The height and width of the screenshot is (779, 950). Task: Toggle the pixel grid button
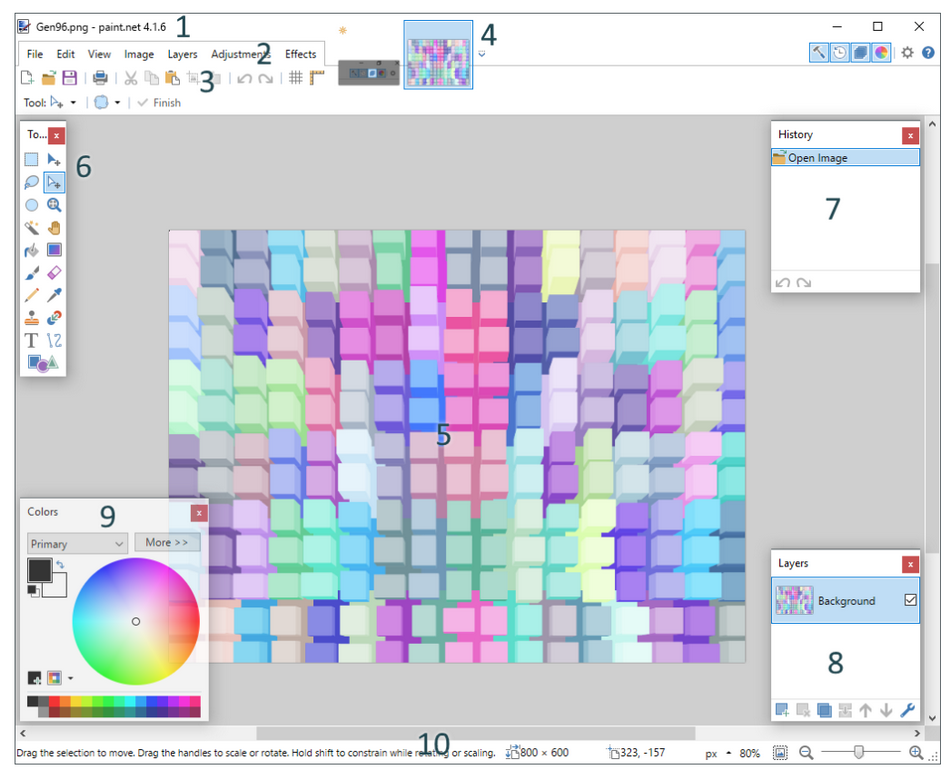[296, 78]
